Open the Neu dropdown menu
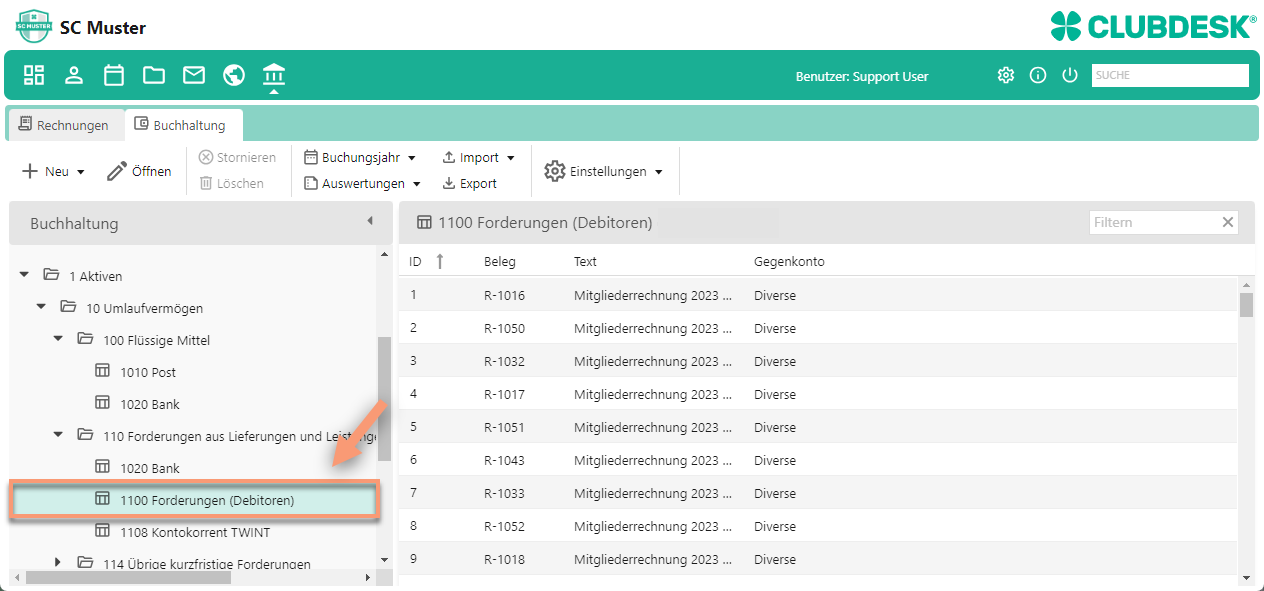Screen dimensions: 1264x591 54,171
